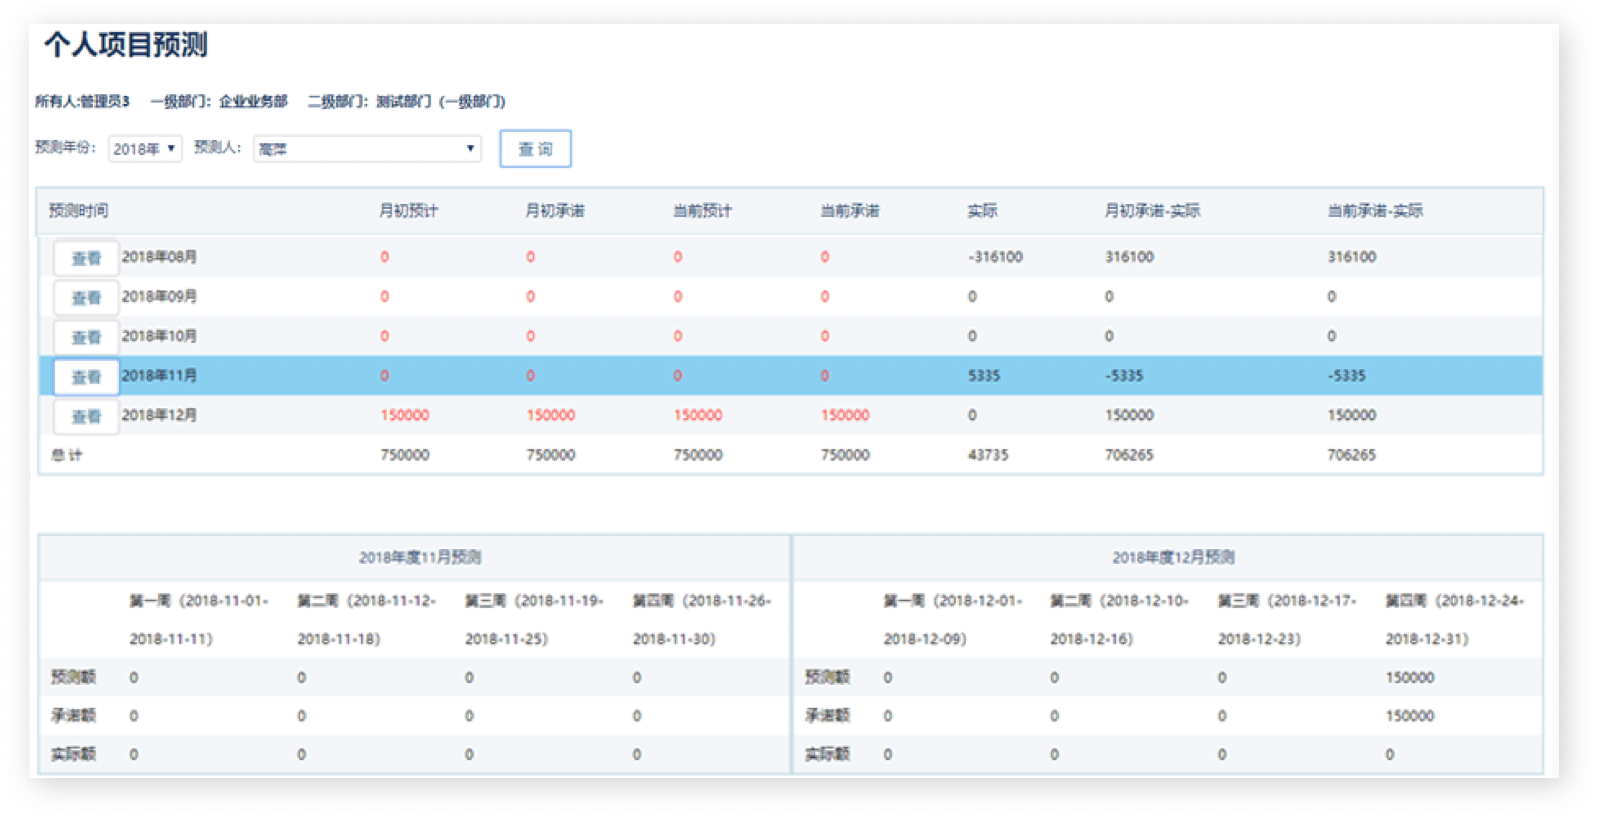Click the -316100 actual value

995,257
